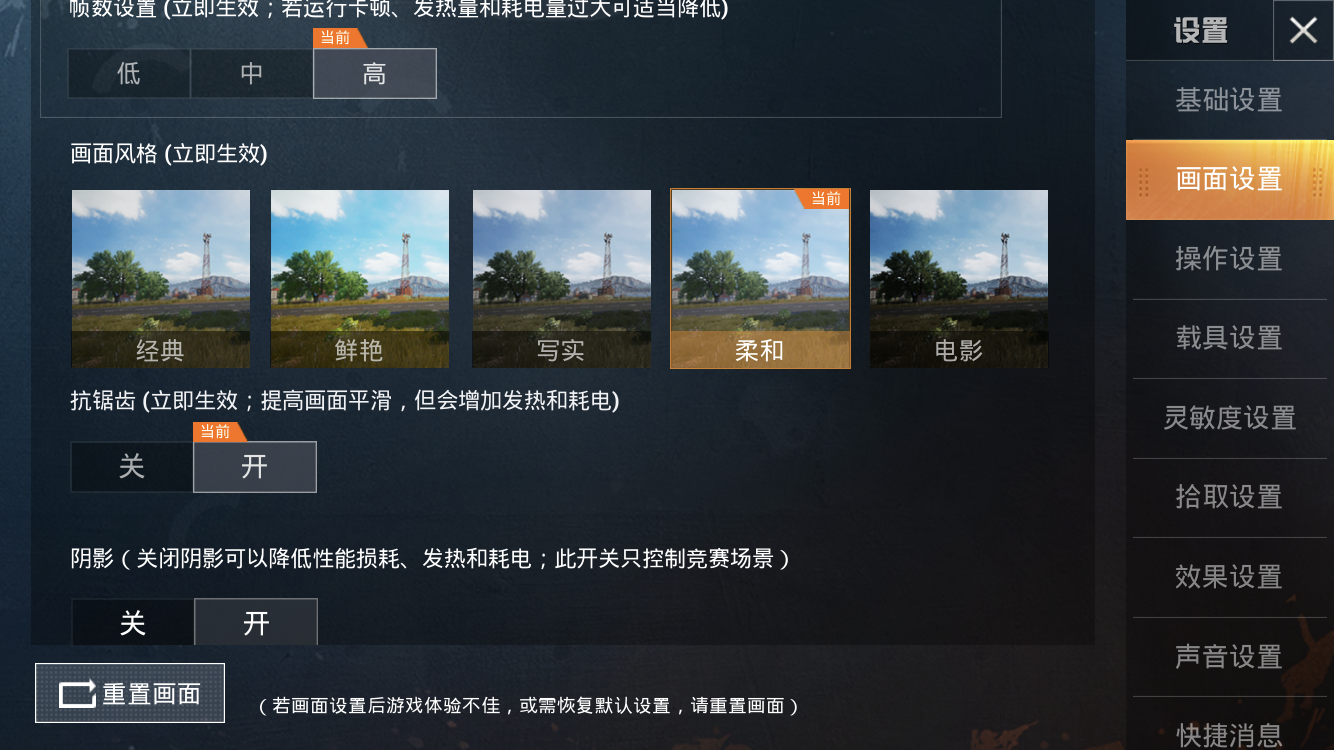The width and height of the screenshot is (1334, 750).
Task: Open 灵敏度设置 in the sidebar
Action: 1229,418
